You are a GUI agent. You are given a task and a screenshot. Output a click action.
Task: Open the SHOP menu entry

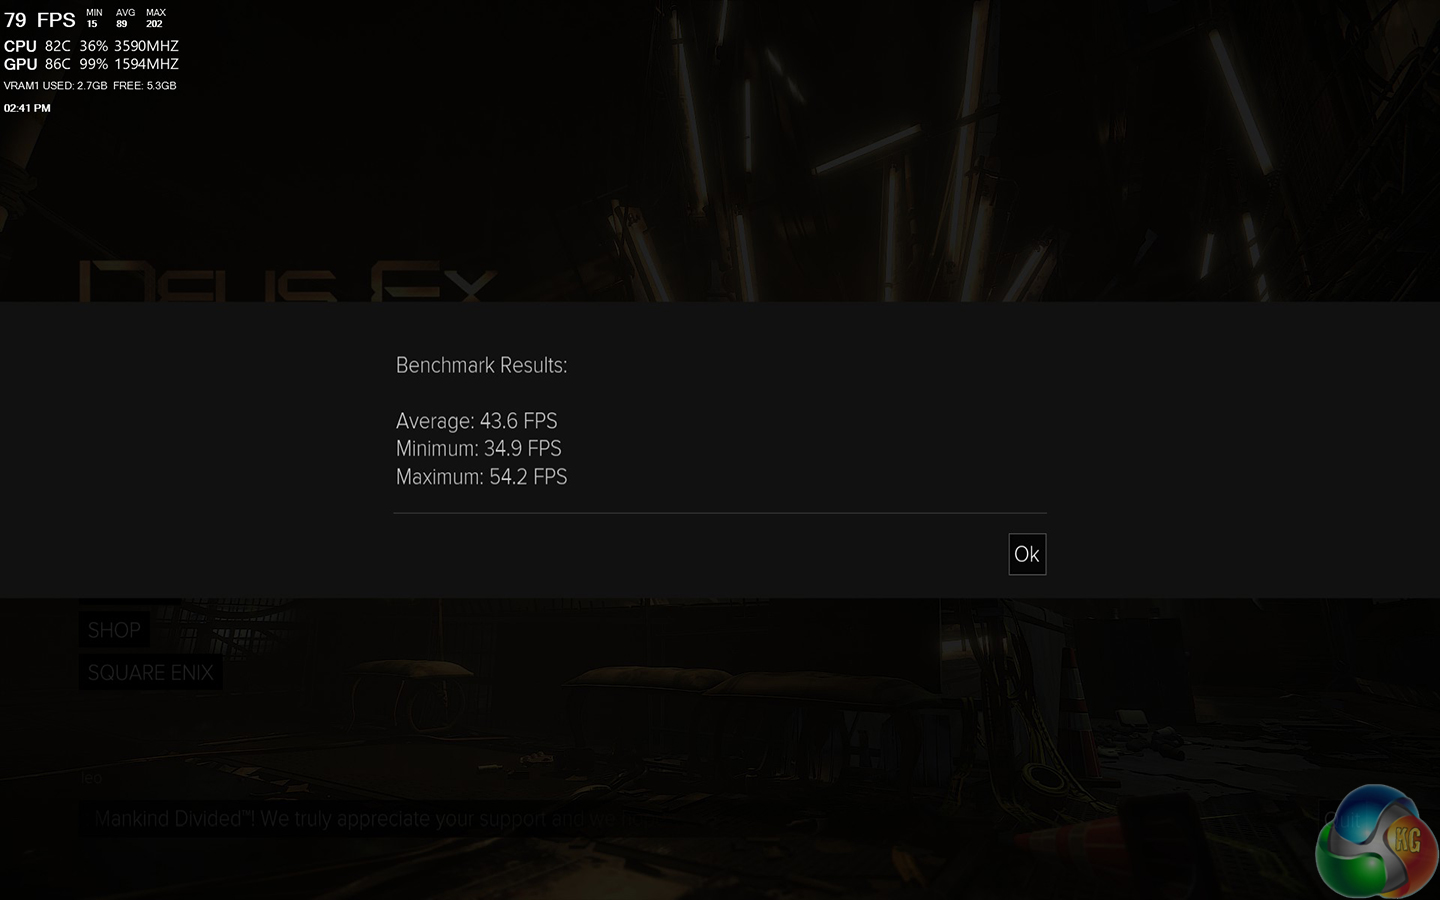114,630
